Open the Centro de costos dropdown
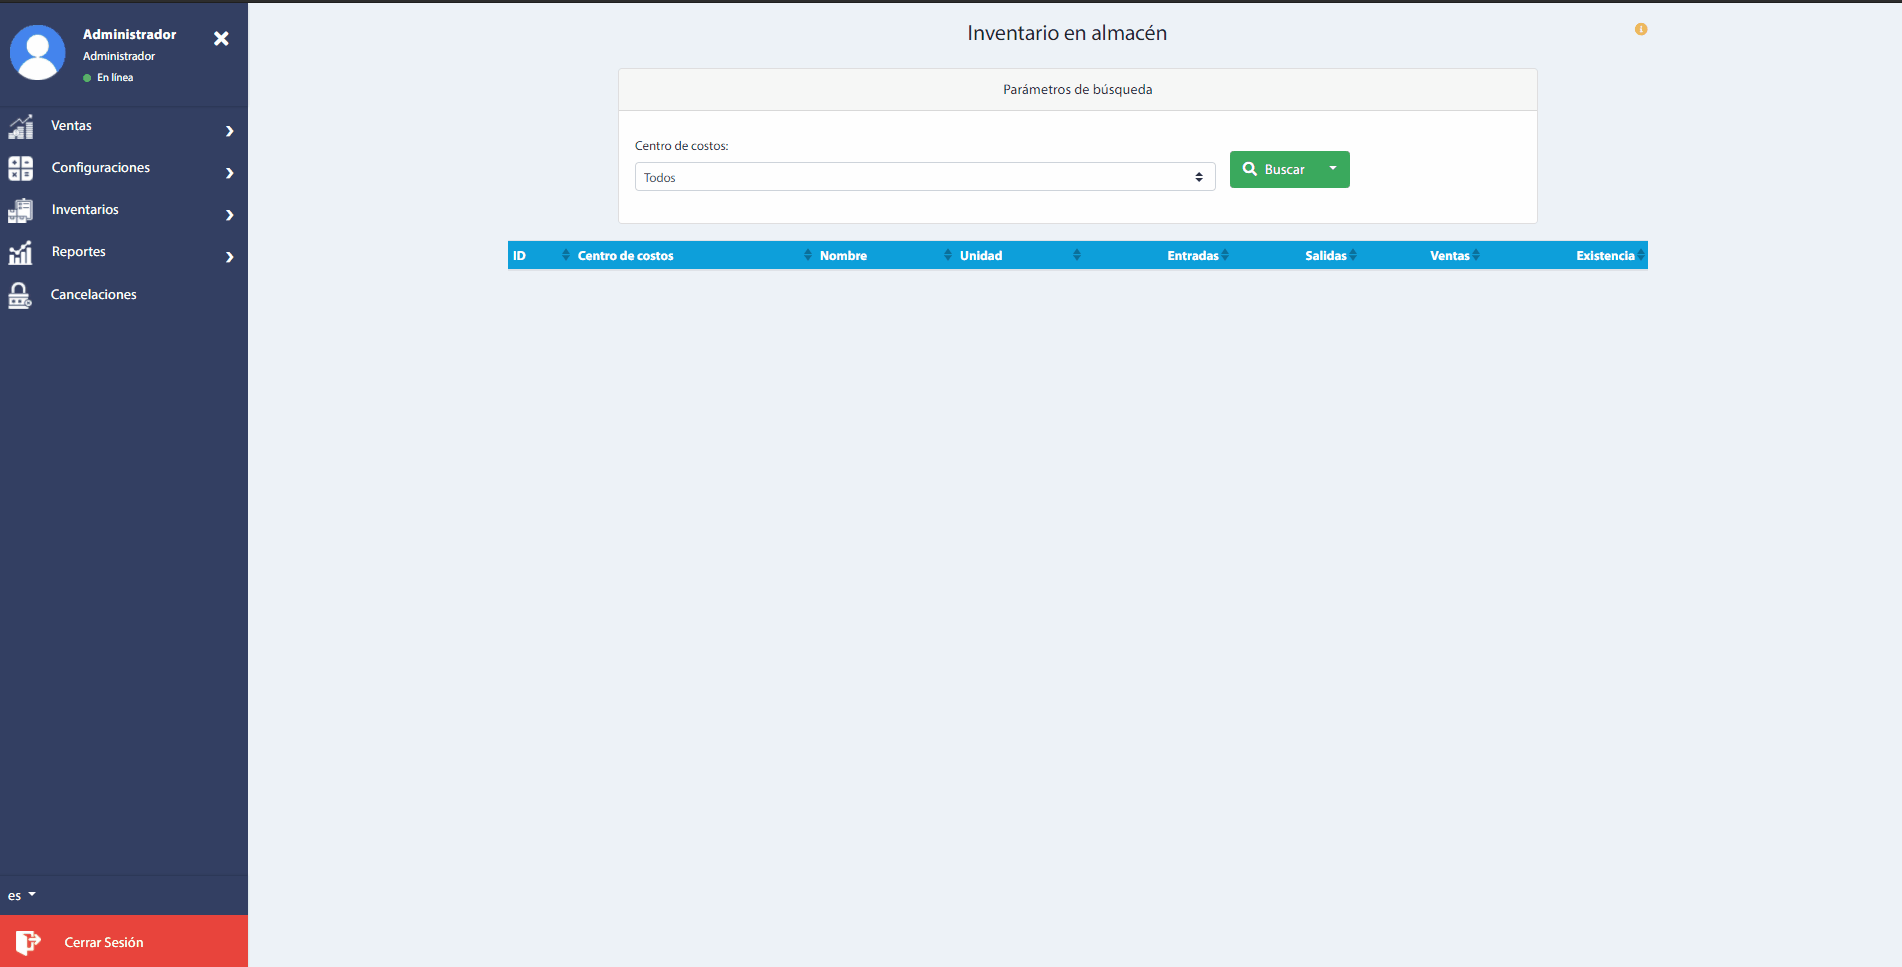This screenshot has height=967, width=1902. point(924,177)
